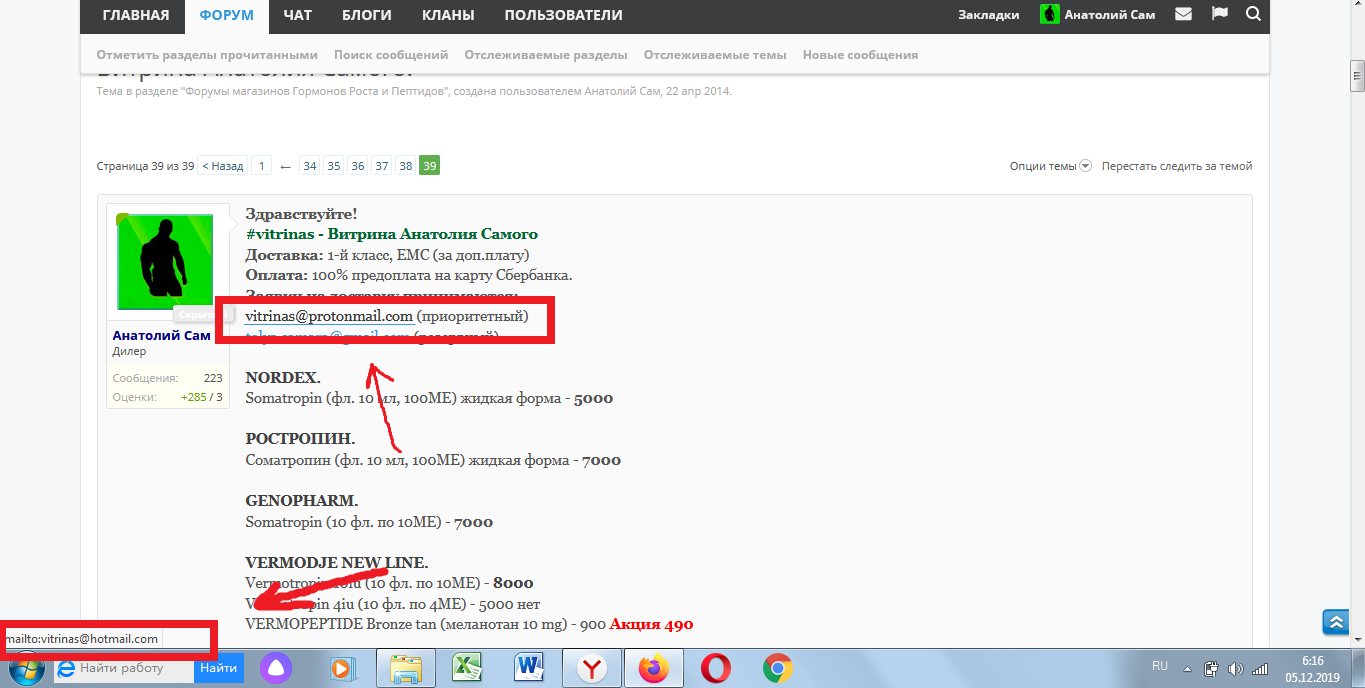Open Opera browser from the taskbar
Viewport: 1365px width, 688px height.
(x=715, y=668)
